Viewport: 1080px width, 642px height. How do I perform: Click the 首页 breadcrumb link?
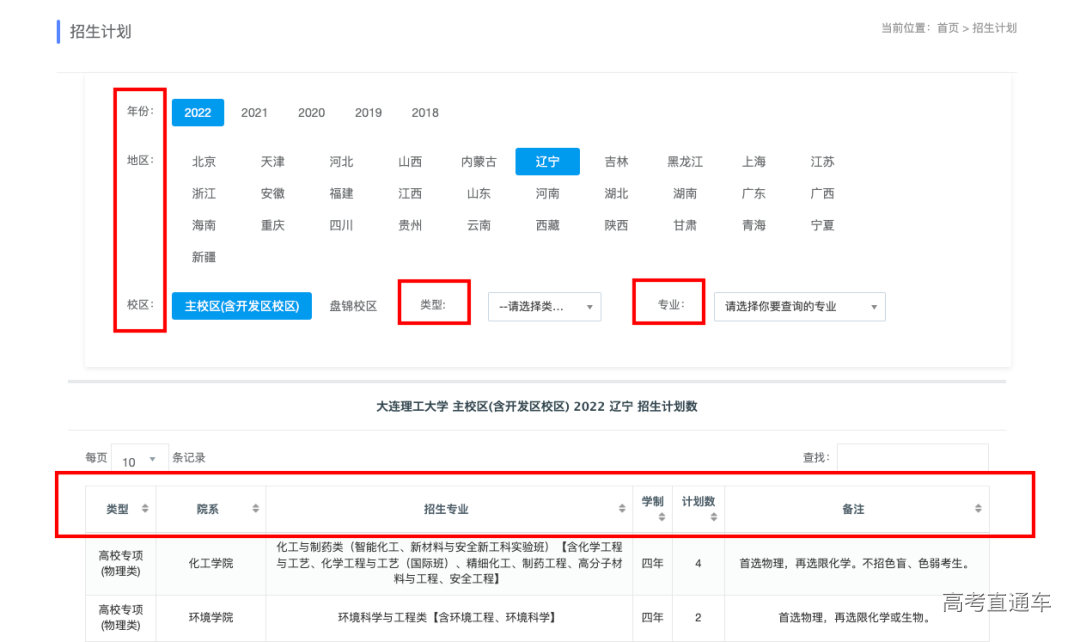[x=947, y=28]
